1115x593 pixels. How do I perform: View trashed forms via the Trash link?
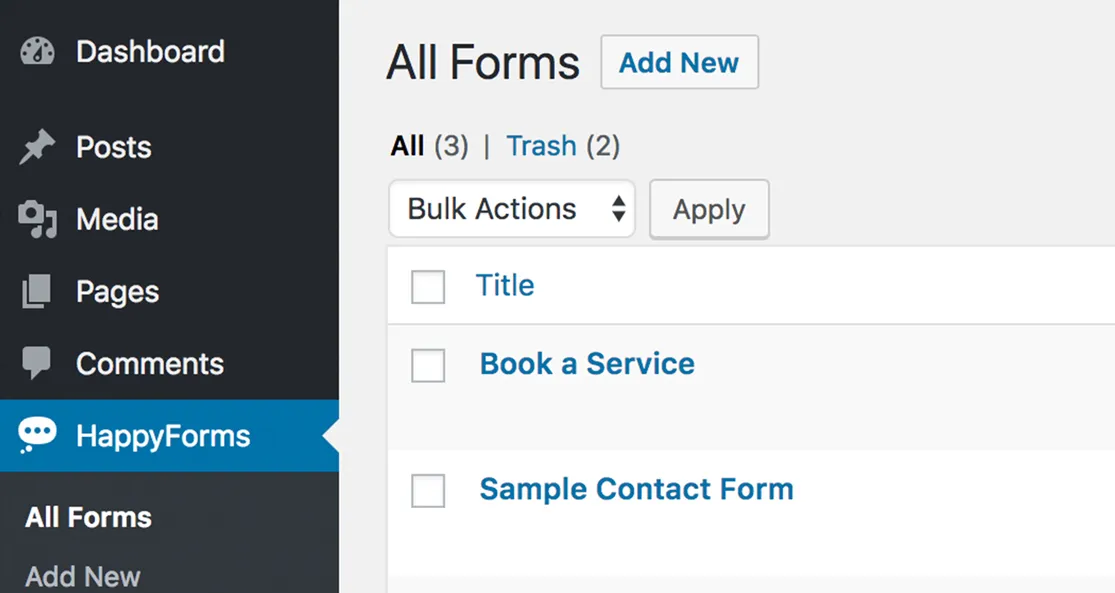[x=541, y=146]
